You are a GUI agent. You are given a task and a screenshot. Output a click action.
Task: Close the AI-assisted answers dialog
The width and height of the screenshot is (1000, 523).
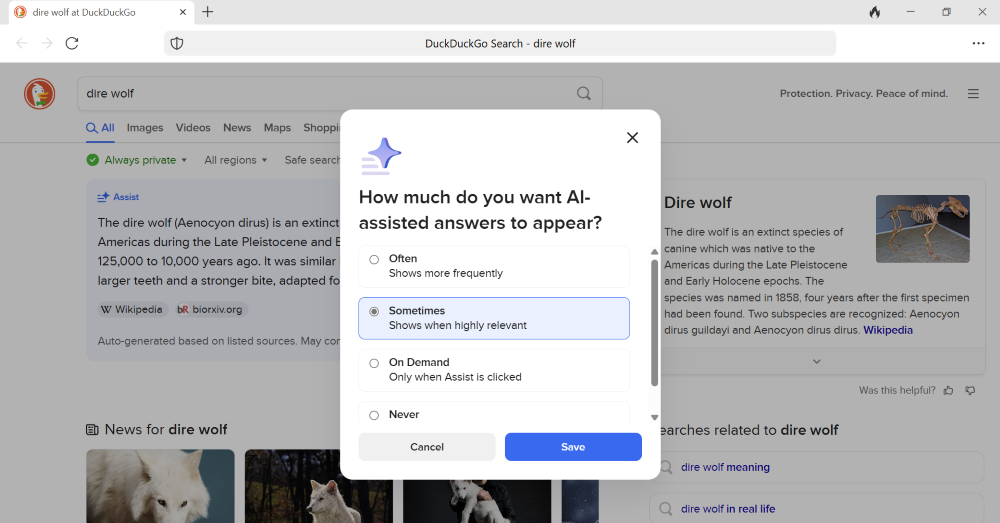point(632,138)
